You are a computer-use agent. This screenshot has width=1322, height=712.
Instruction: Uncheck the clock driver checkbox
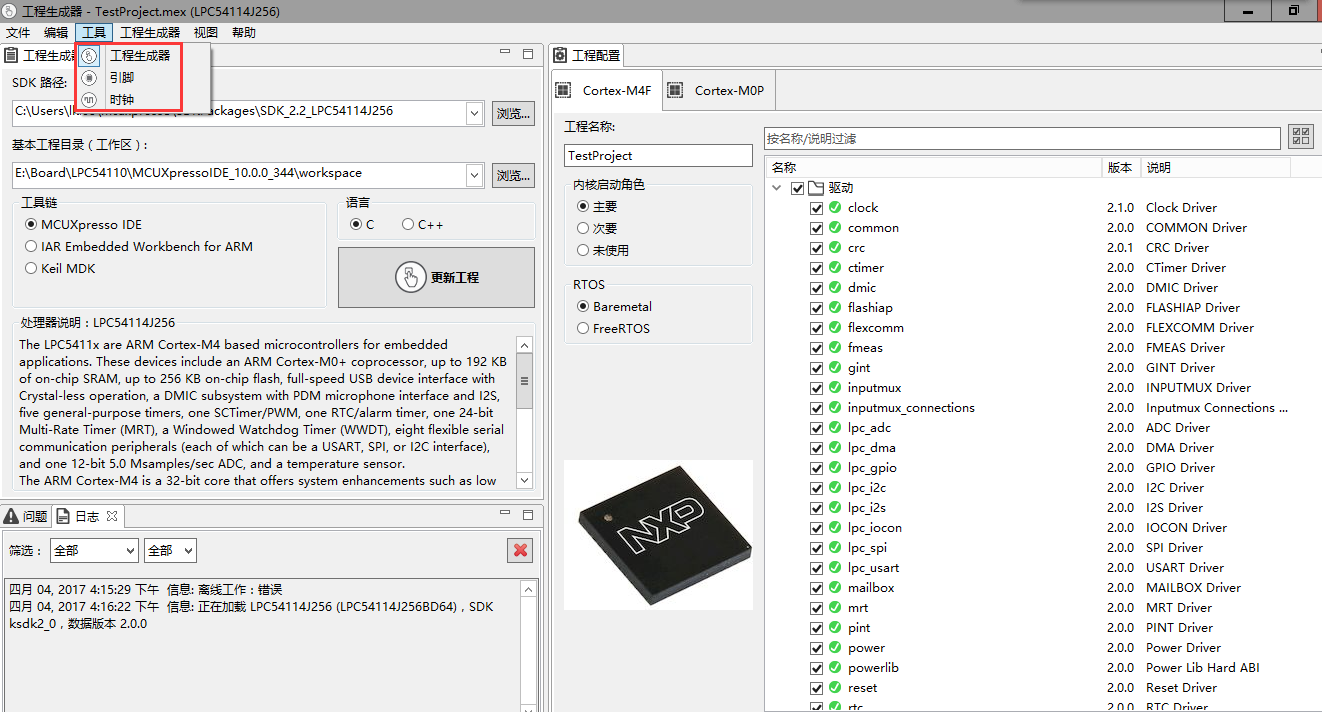point(817,208)
